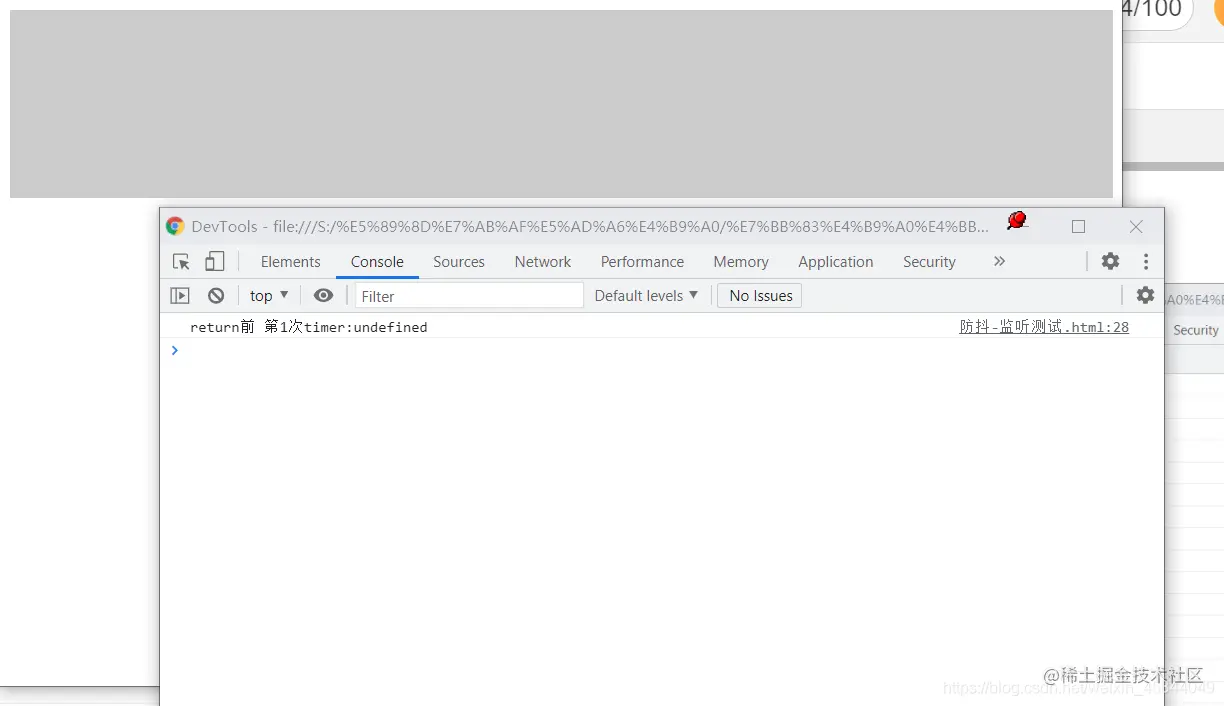Open the top JavaScript context dropdown
This screenshot has height=706, width=1224.
269,296
